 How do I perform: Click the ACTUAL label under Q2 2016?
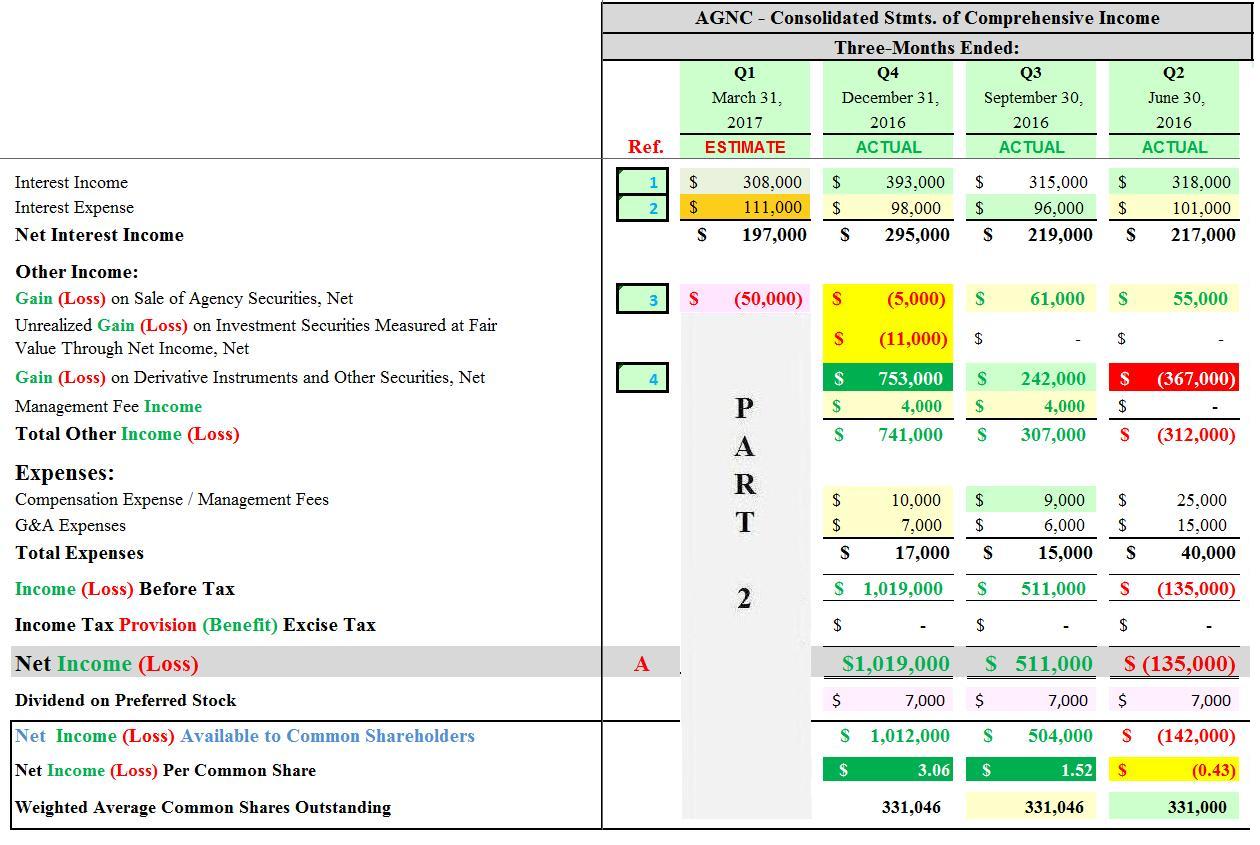point(1175,147)
